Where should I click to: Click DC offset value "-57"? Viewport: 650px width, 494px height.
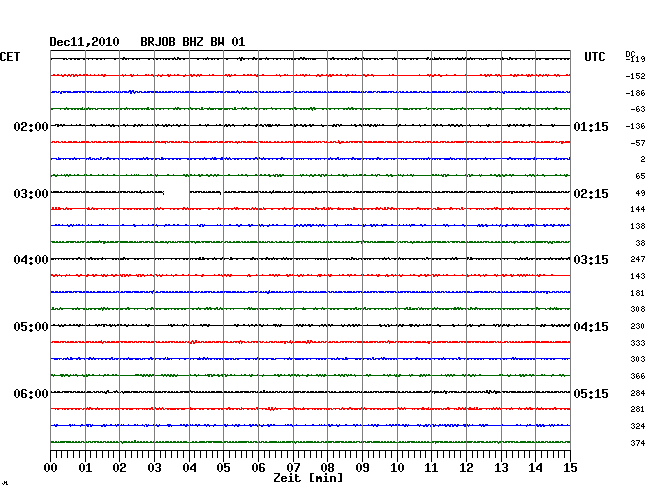(638, 143)
